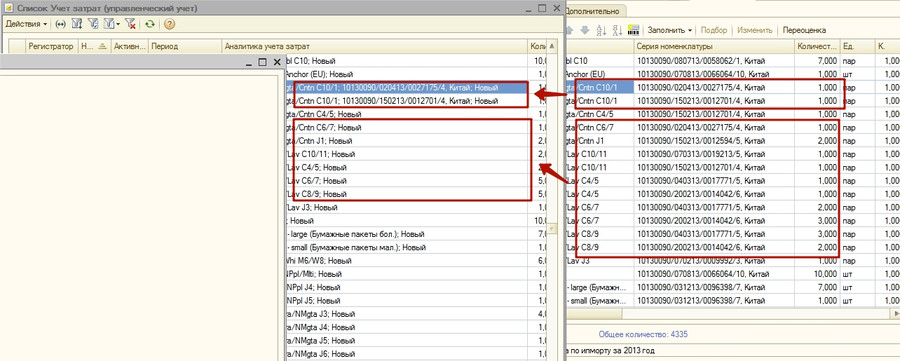
Task: Click the sort ascending А-Я icon
Action: [x=602, y=30]
